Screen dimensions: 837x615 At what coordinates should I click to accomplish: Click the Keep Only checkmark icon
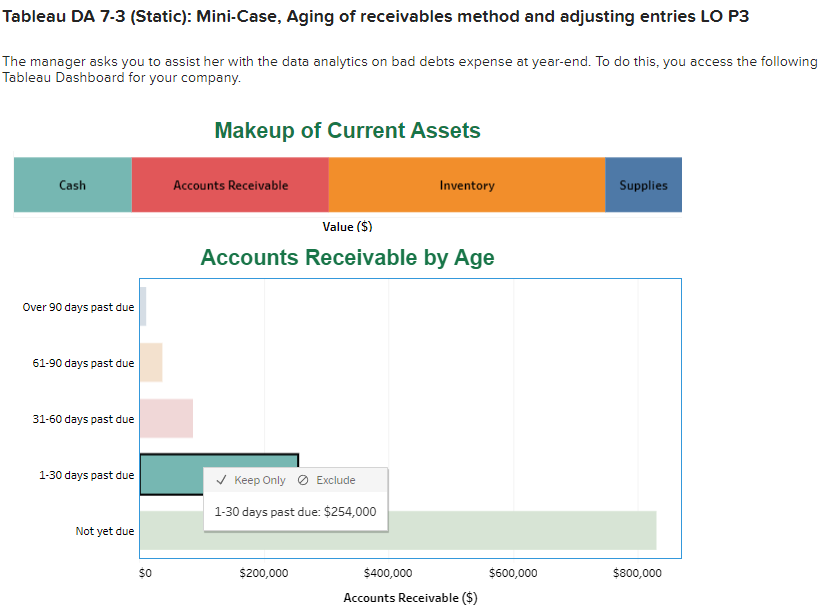click(x=222, y=480)
